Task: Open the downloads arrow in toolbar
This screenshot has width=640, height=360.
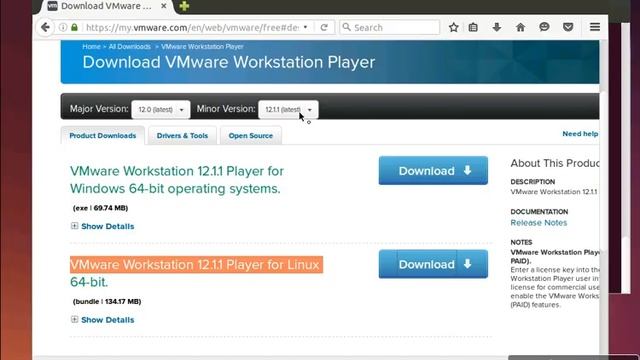Action: pyautogui.click(x=497, y=27)
